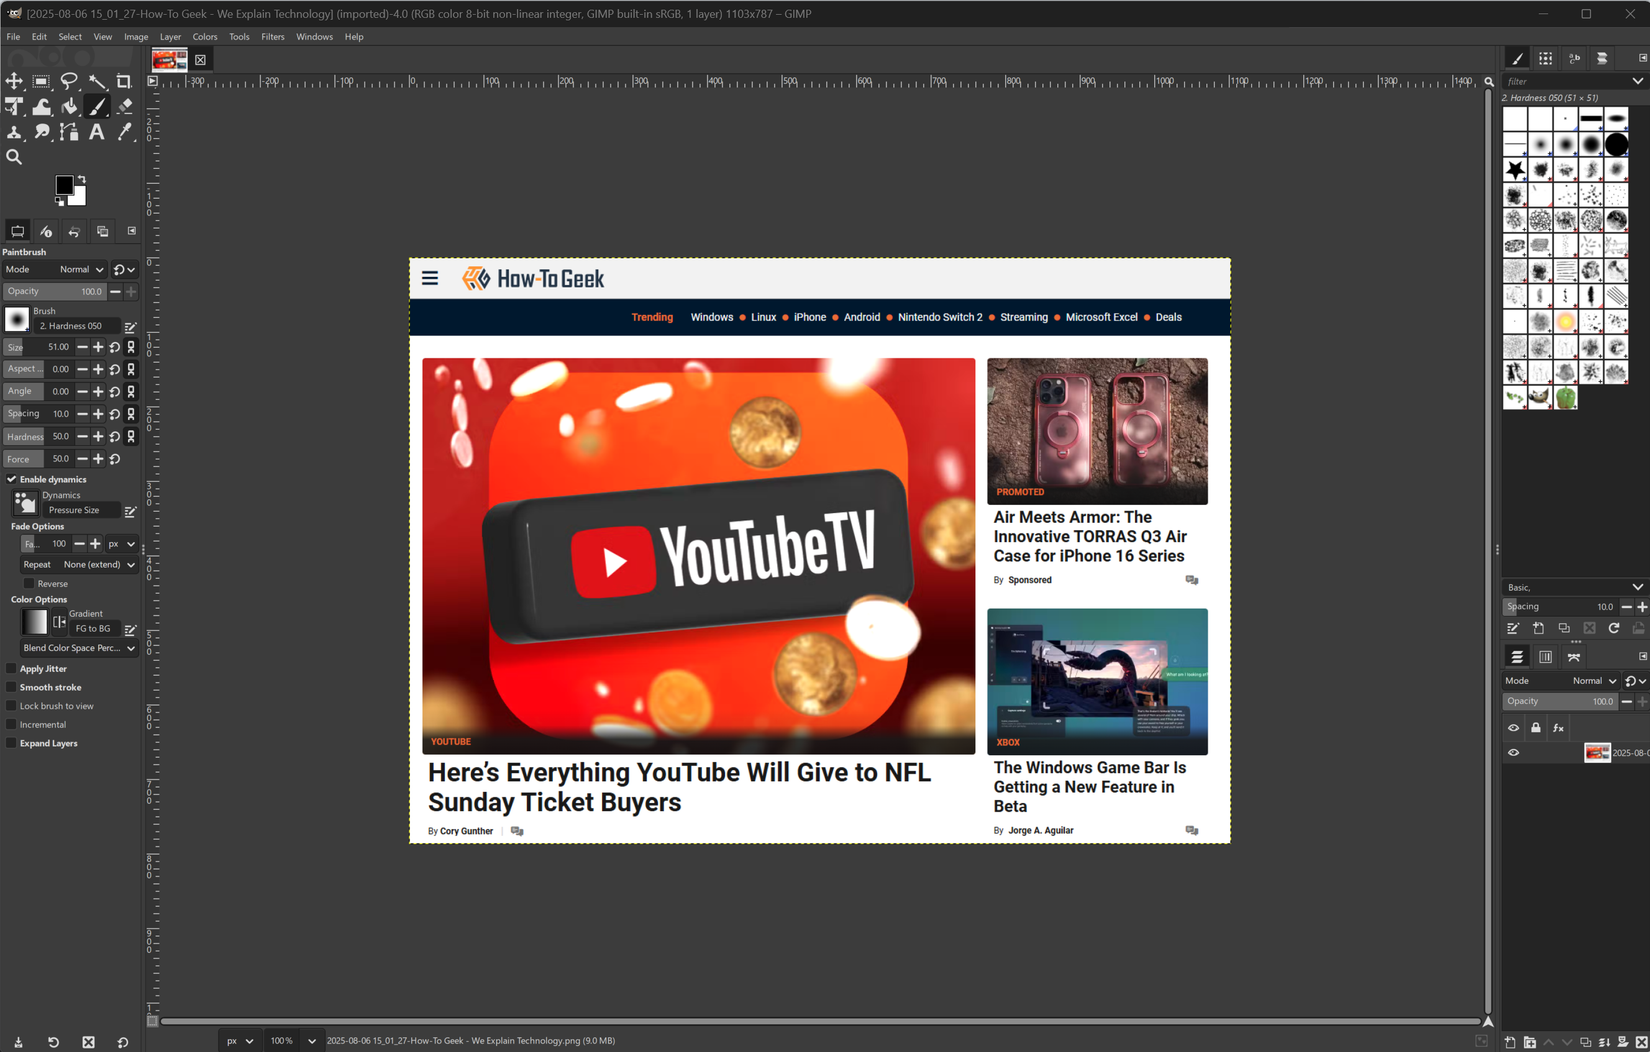Select the Crop tool in the toolbox

[124, 81]
